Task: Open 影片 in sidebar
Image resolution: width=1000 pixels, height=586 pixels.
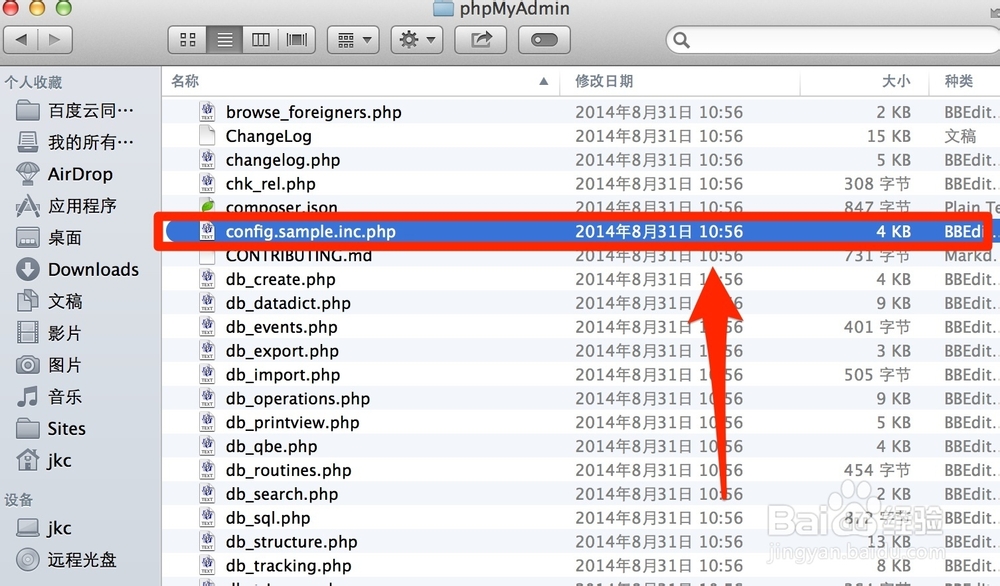Action: point(49,333)
